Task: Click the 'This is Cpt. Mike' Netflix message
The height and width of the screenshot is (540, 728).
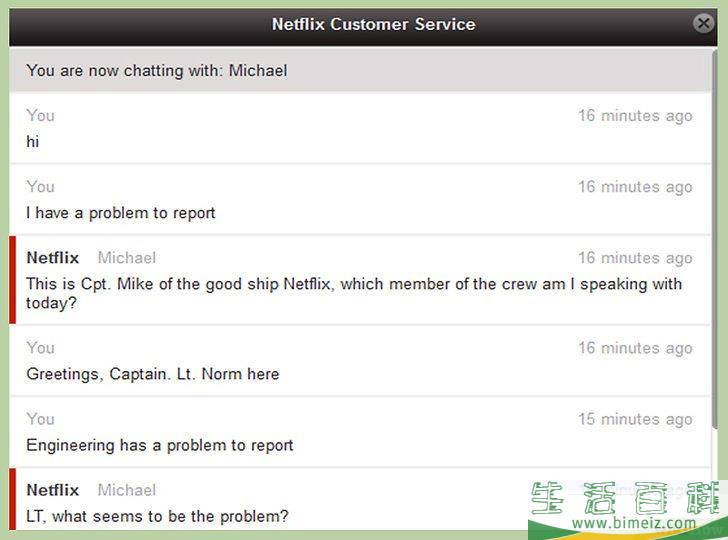Action: point(354,293)
